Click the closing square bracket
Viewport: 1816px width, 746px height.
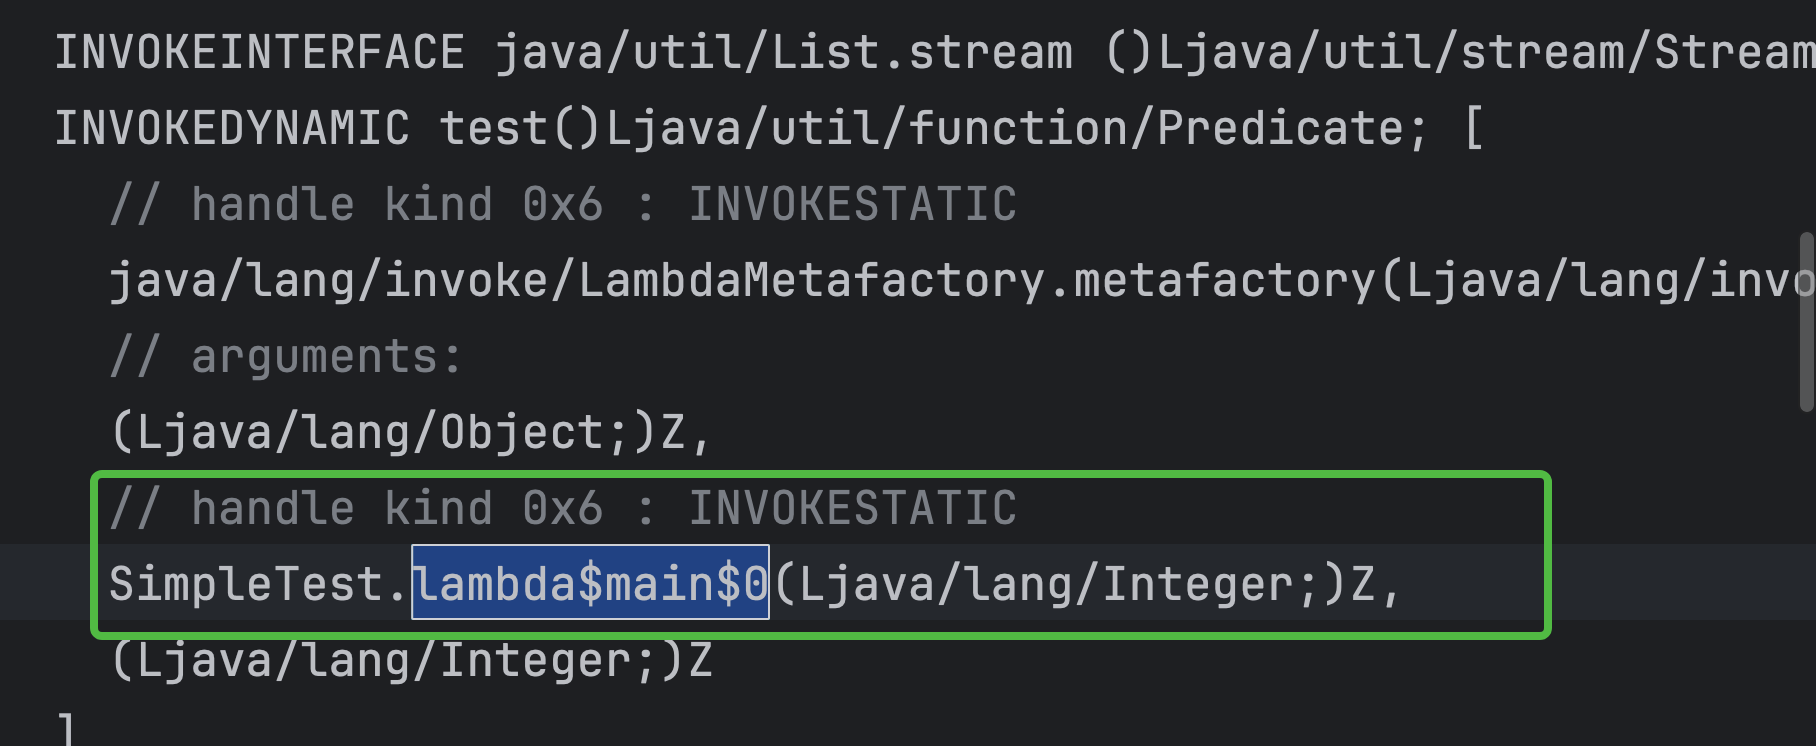66,730
